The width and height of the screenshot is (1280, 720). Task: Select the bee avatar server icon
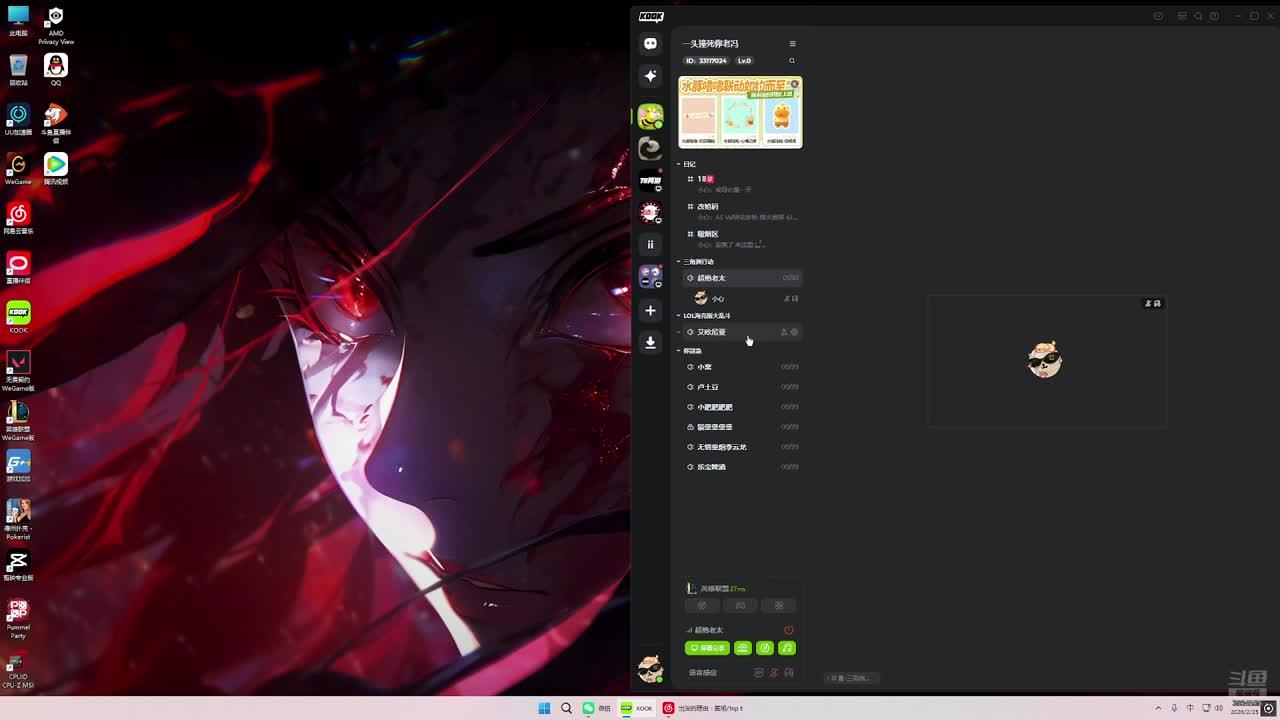[650, 117]
